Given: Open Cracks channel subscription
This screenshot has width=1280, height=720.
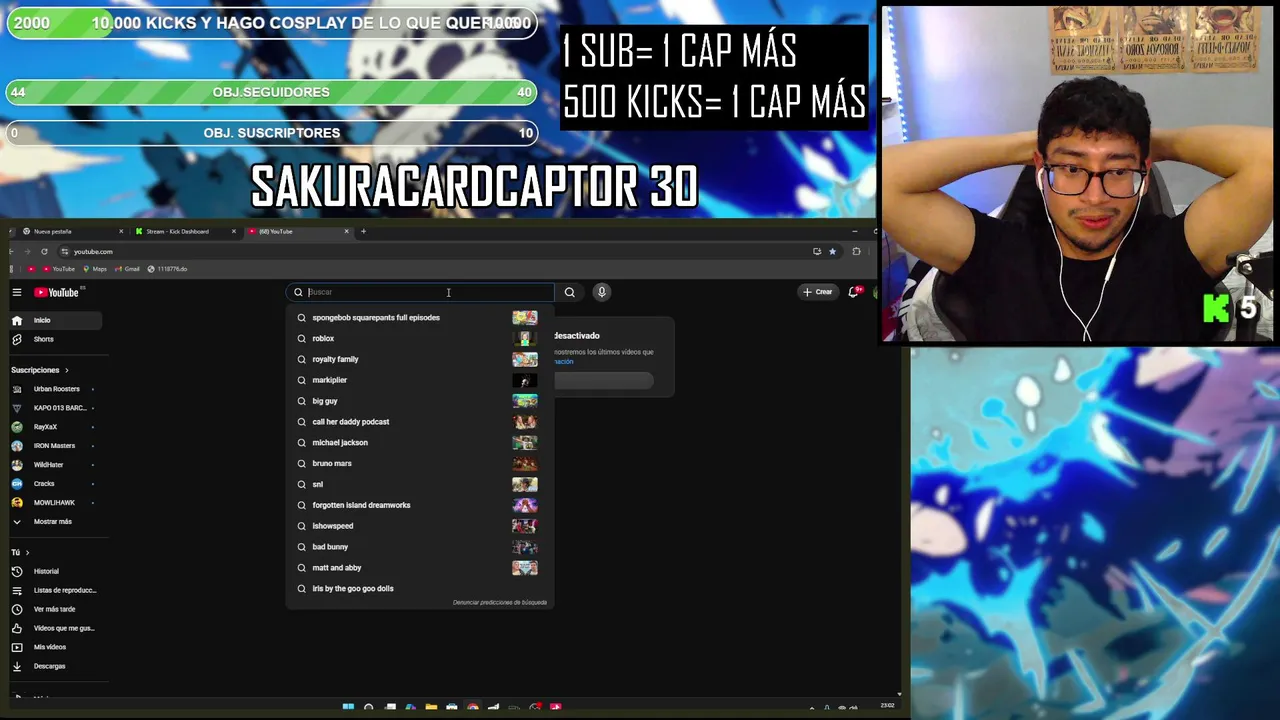Looking at the screenshot, I should [56, 484].
